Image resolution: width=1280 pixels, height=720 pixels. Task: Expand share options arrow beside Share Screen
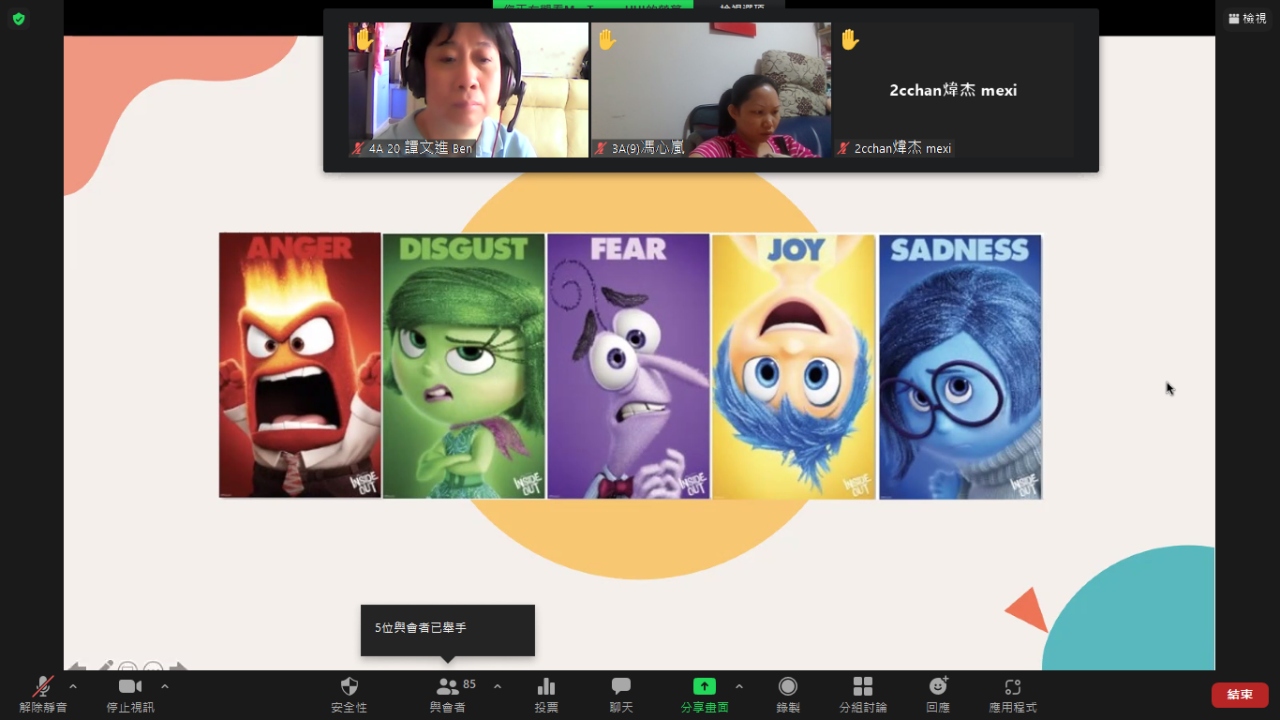[x=739, y=686]
